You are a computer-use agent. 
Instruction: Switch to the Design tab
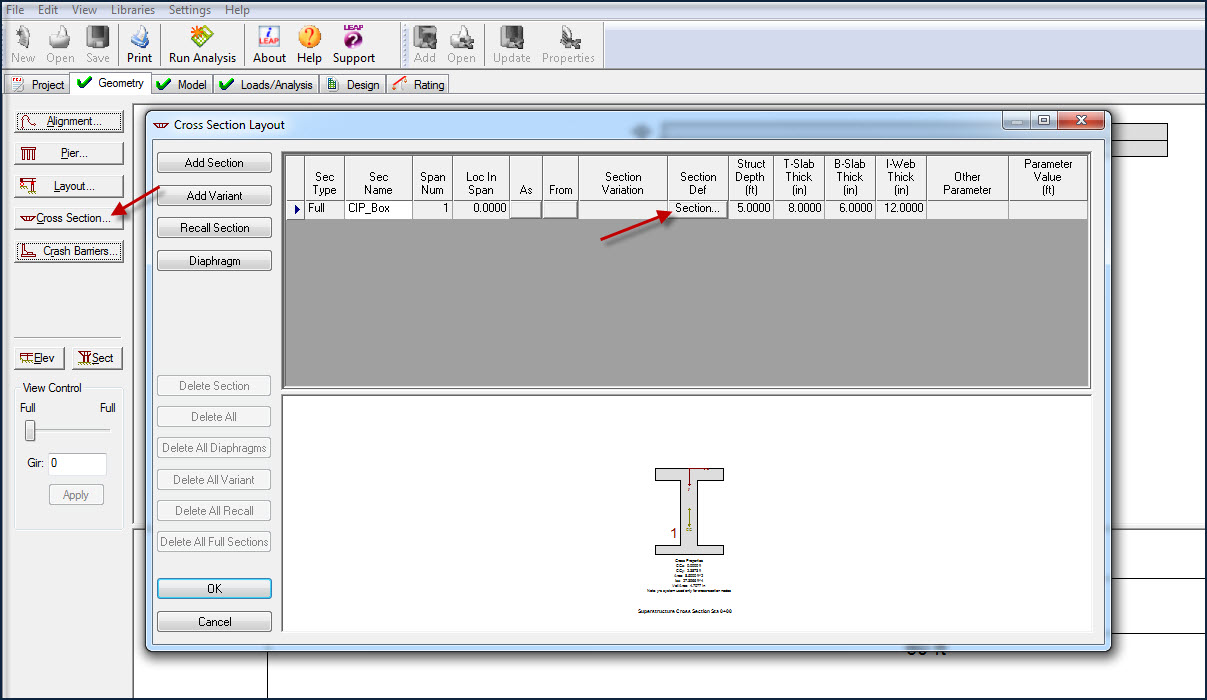pyautogui.click(x=353, y=85)
